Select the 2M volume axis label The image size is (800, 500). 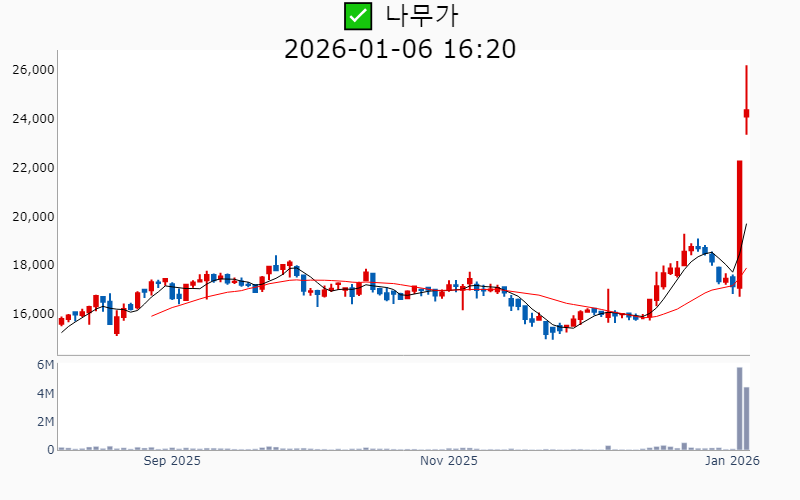point(45,422)
